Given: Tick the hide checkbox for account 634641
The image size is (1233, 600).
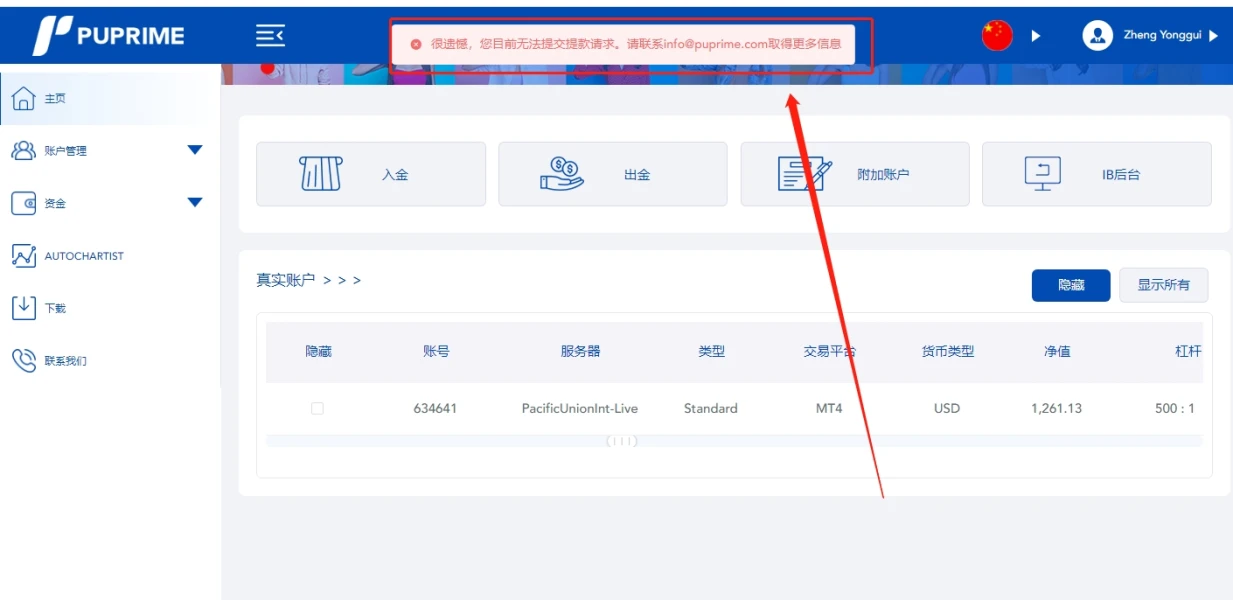Looking at the screenshot, I should pos(317,408).
